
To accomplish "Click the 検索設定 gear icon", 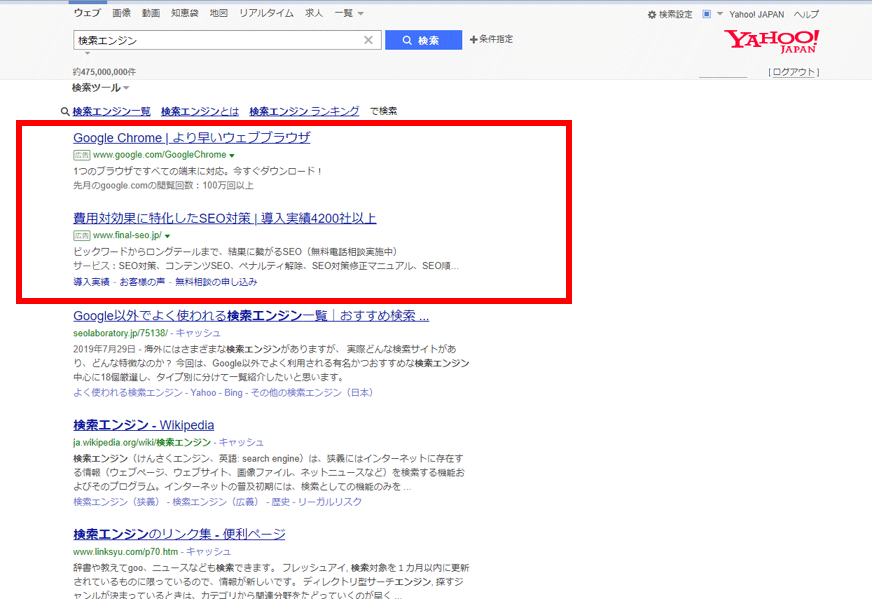I will click(652, 15).
